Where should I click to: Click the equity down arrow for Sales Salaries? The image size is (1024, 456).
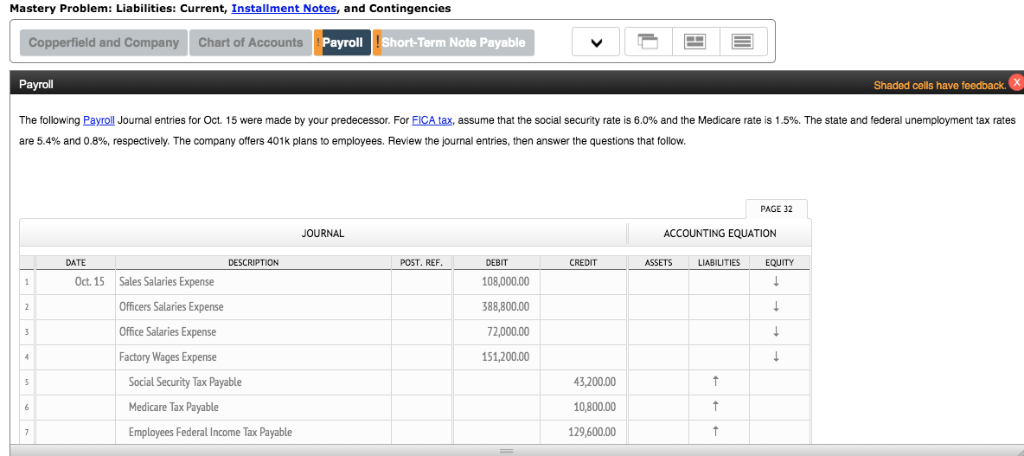(x=776, y=282)
